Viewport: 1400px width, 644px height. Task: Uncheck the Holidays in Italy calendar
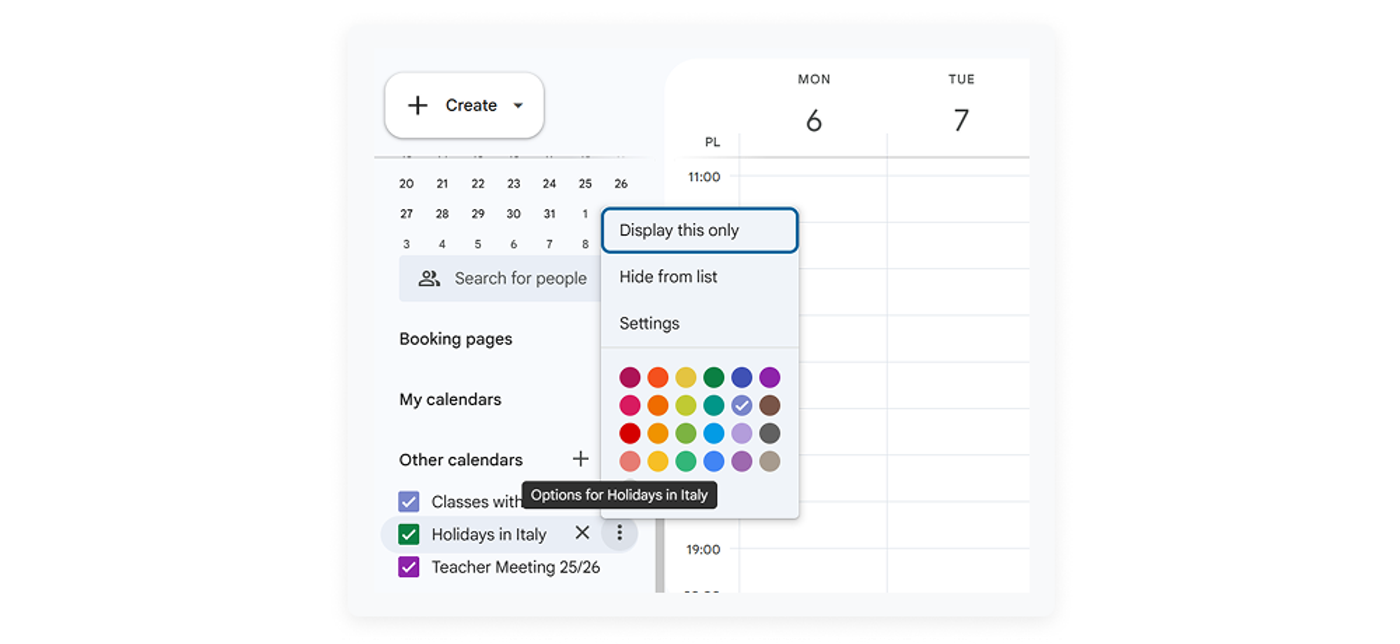click(x=408, y=533)
